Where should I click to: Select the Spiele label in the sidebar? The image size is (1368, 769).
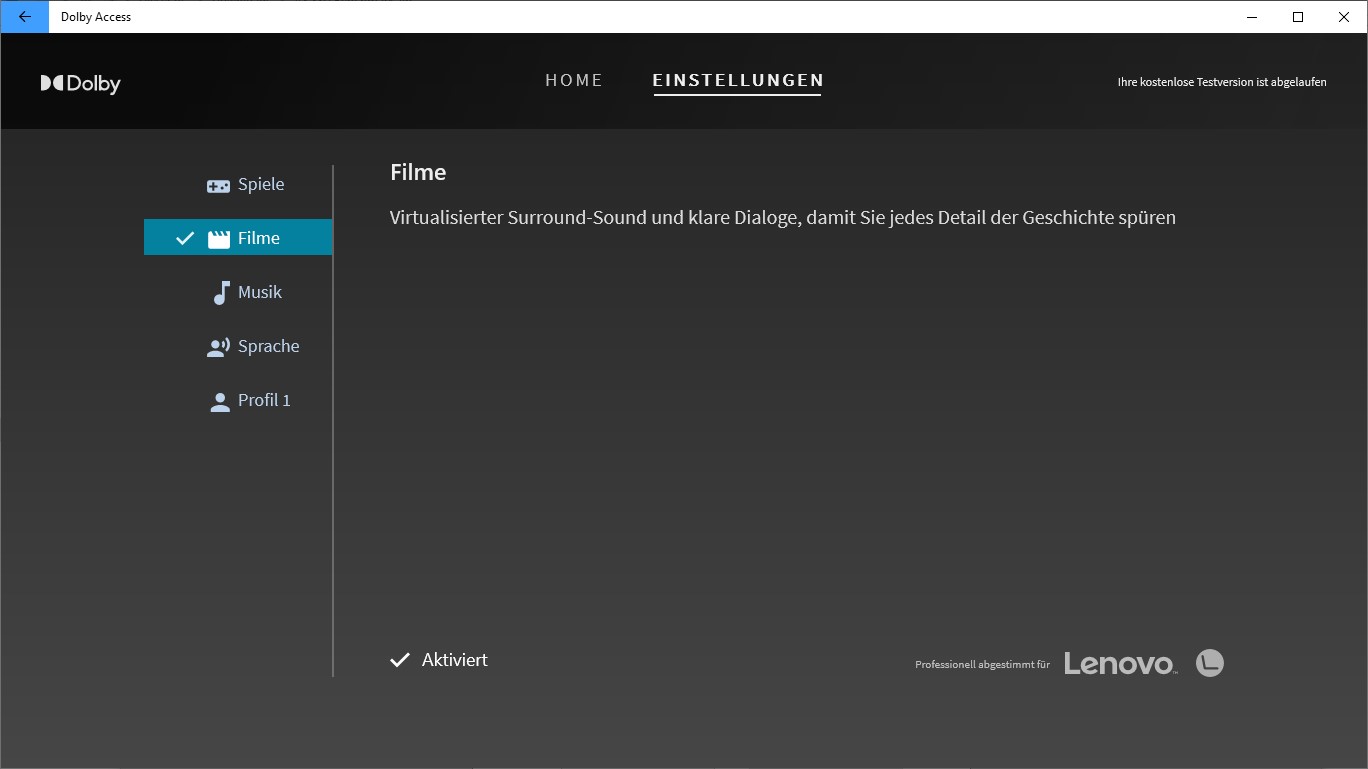[x=261, y=184]
